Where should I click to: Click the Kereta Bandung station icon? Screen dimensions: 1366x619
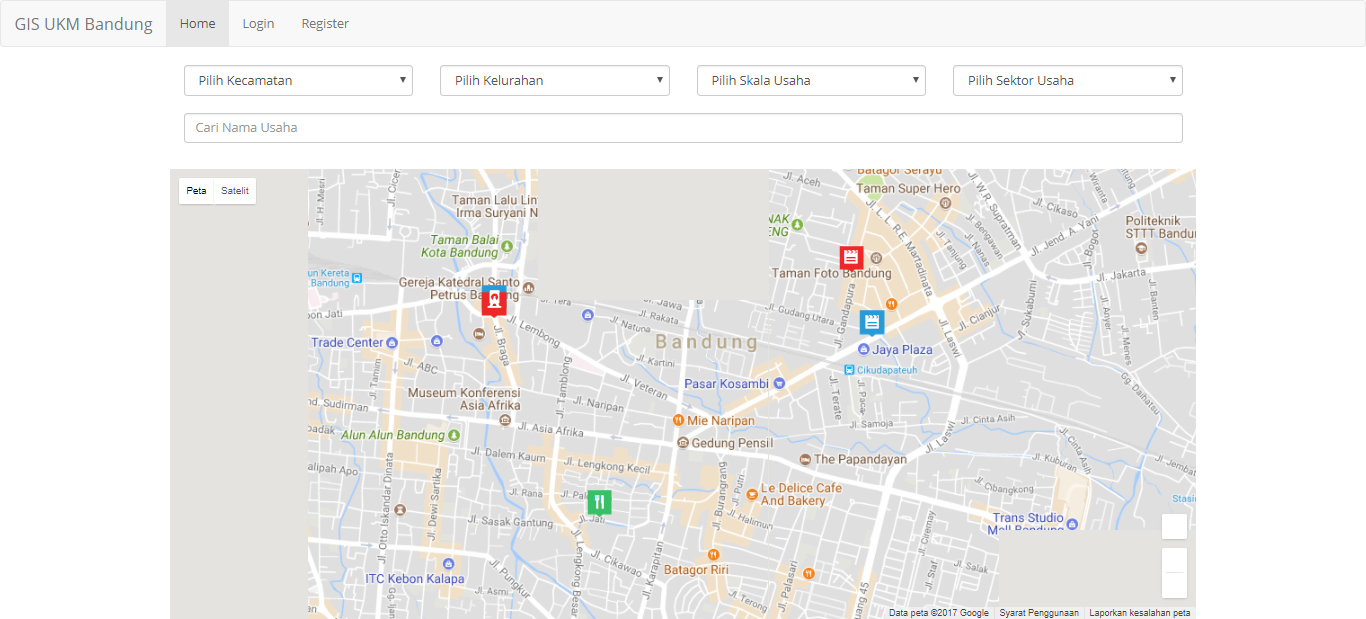pyautogui.click(x=356, y=278)
